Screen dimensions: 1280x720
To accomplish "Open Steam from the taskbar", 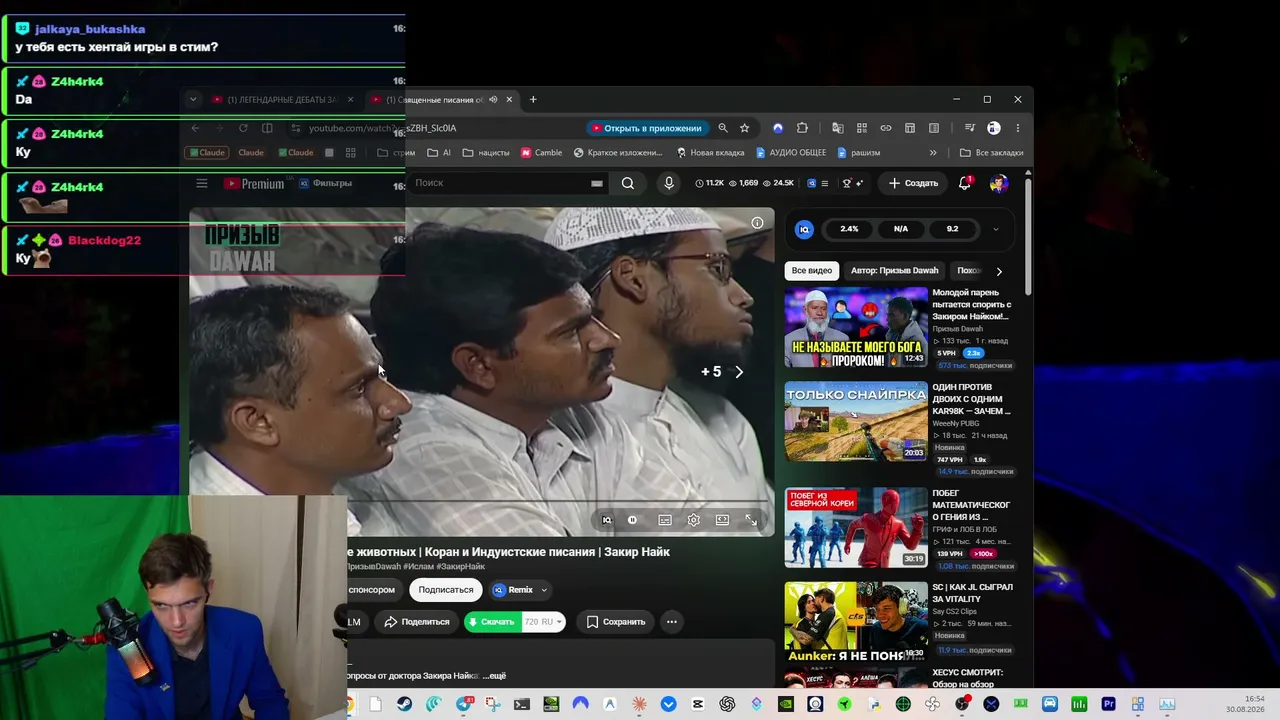I will (x=404, y=704).
